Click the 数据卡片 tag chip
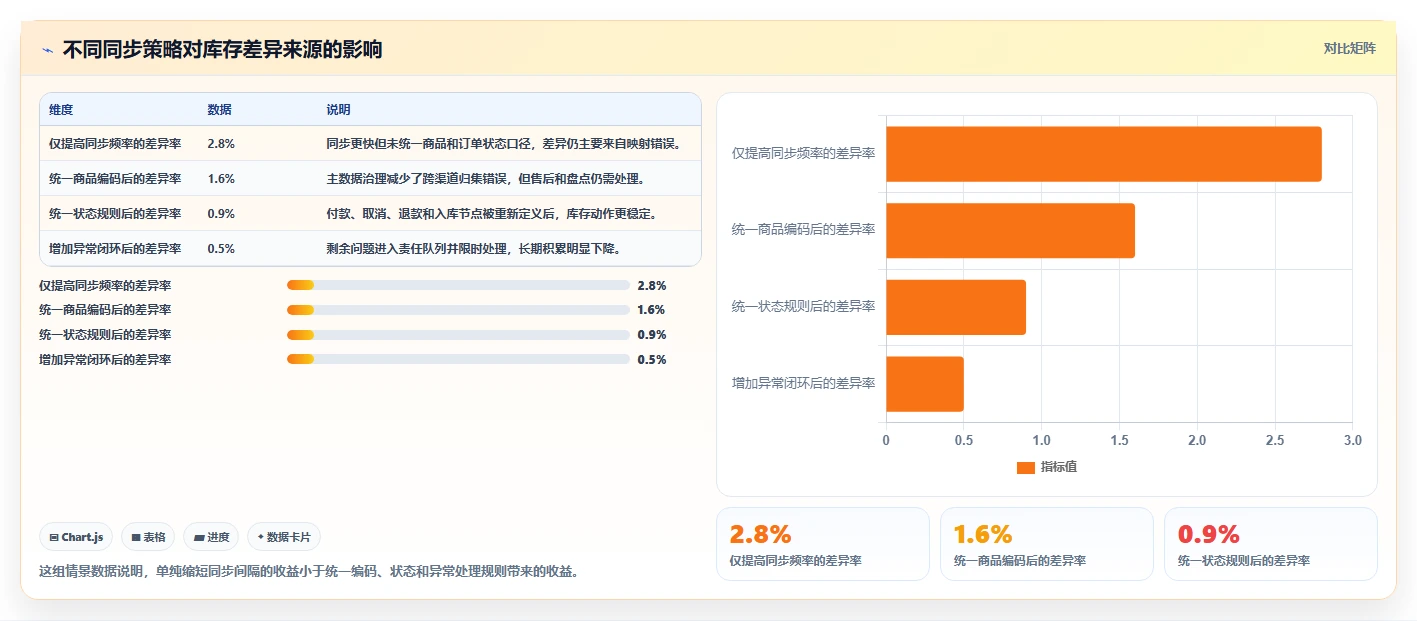Image resolution: width=1417 pixels, height=621 pixels. tap(284, 537)
